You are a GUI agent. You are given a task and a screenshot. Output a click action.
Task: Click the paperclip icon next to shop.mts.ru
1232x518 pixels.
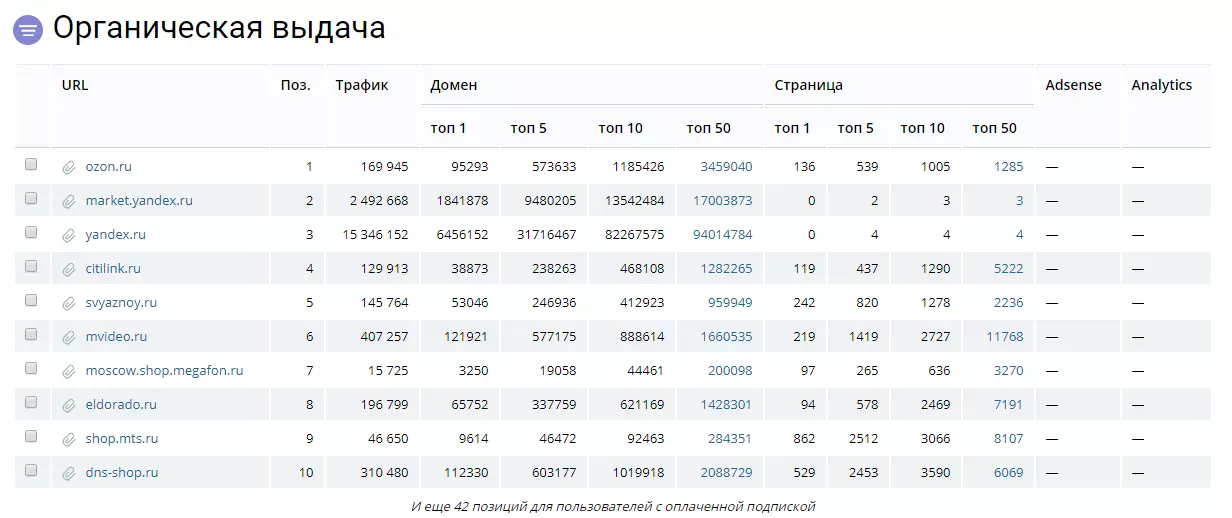tap(69, 439)
